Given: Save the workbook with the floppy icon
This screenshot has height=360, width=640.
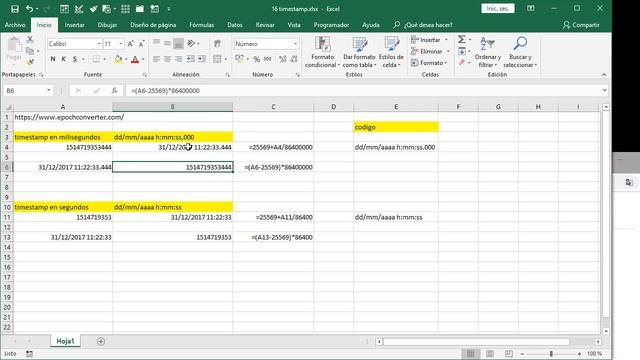Looking at the screenshot, I should (15, 9).
